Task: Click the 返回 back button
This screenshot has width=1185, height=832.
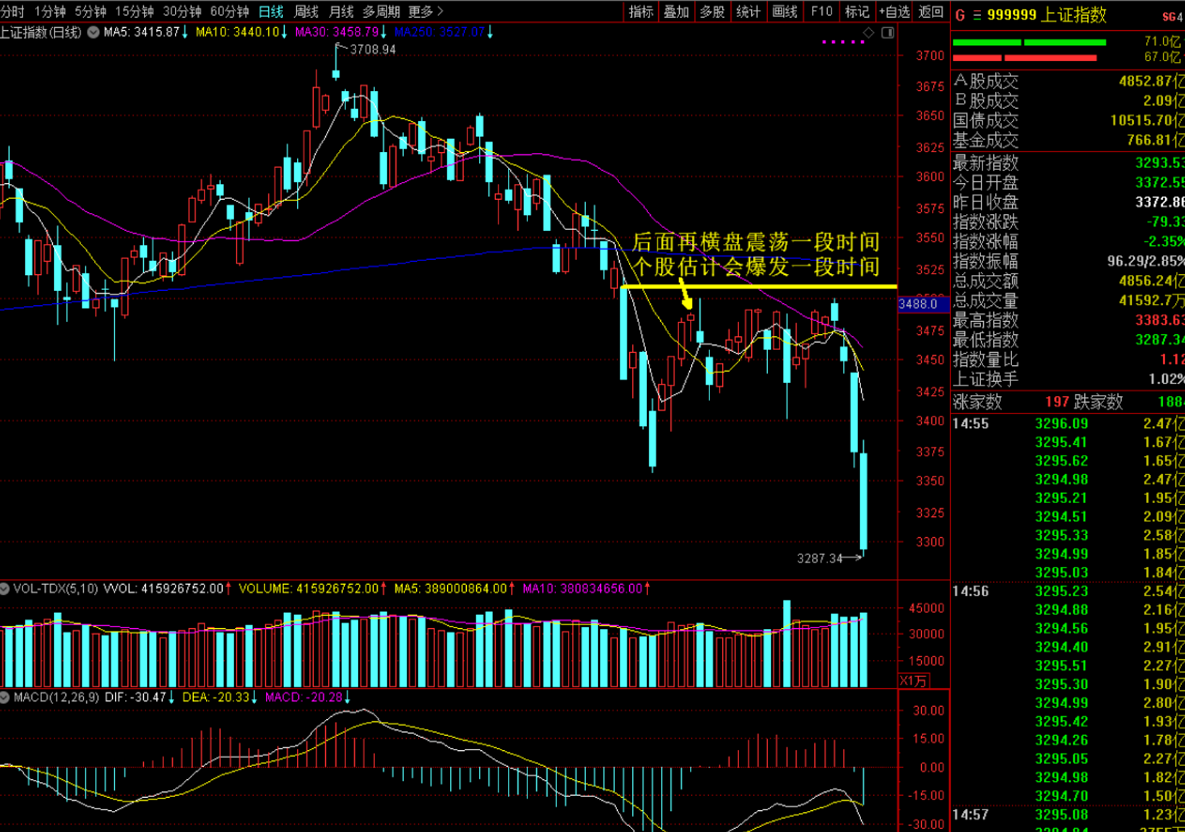Action: [x=930, y=12]
